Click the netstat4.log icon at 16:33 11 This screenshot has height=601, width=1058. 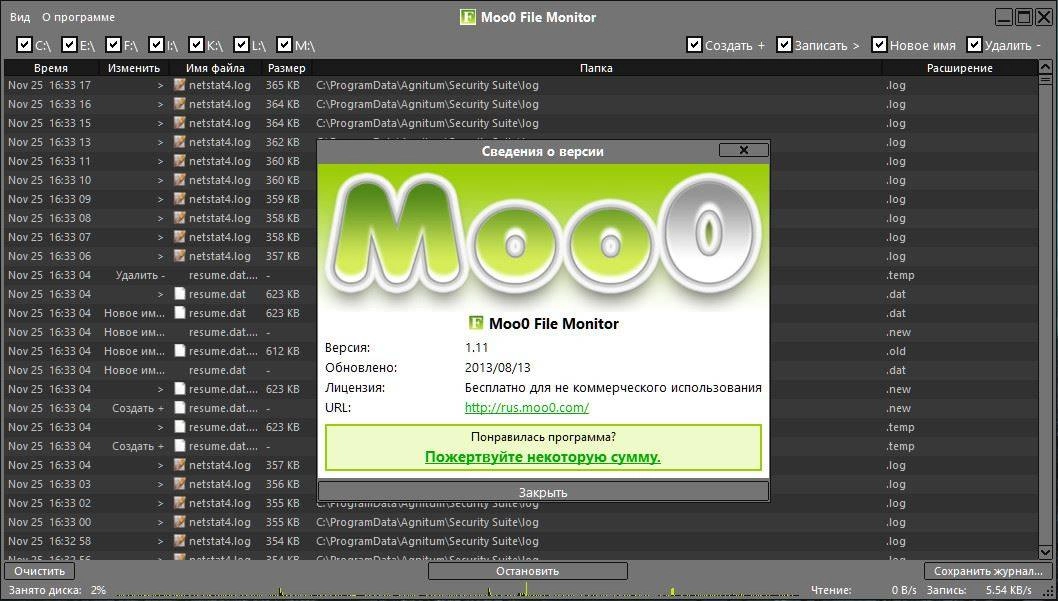coord(179,161)
